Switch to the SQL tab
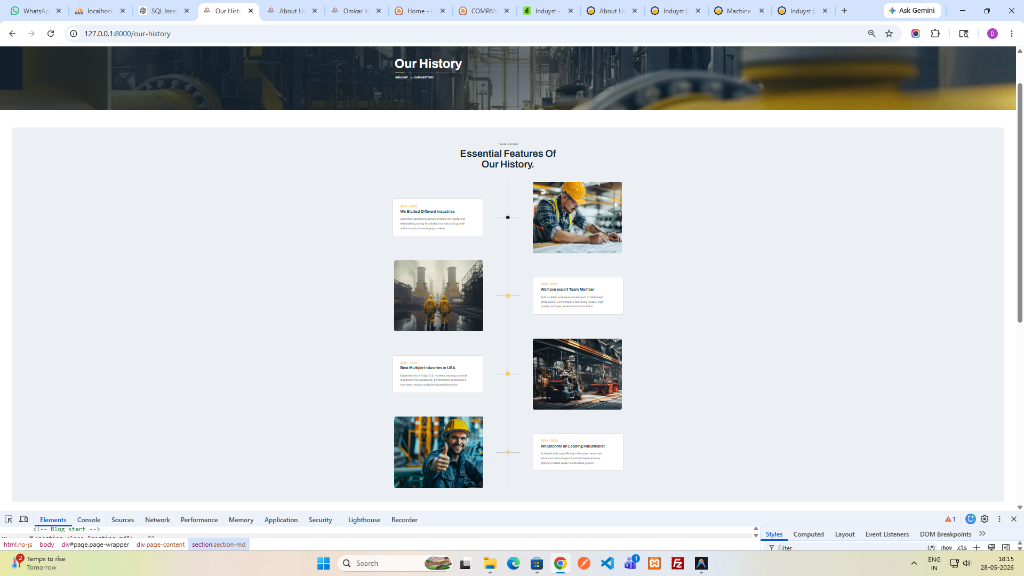 click(x=163, y=10)
